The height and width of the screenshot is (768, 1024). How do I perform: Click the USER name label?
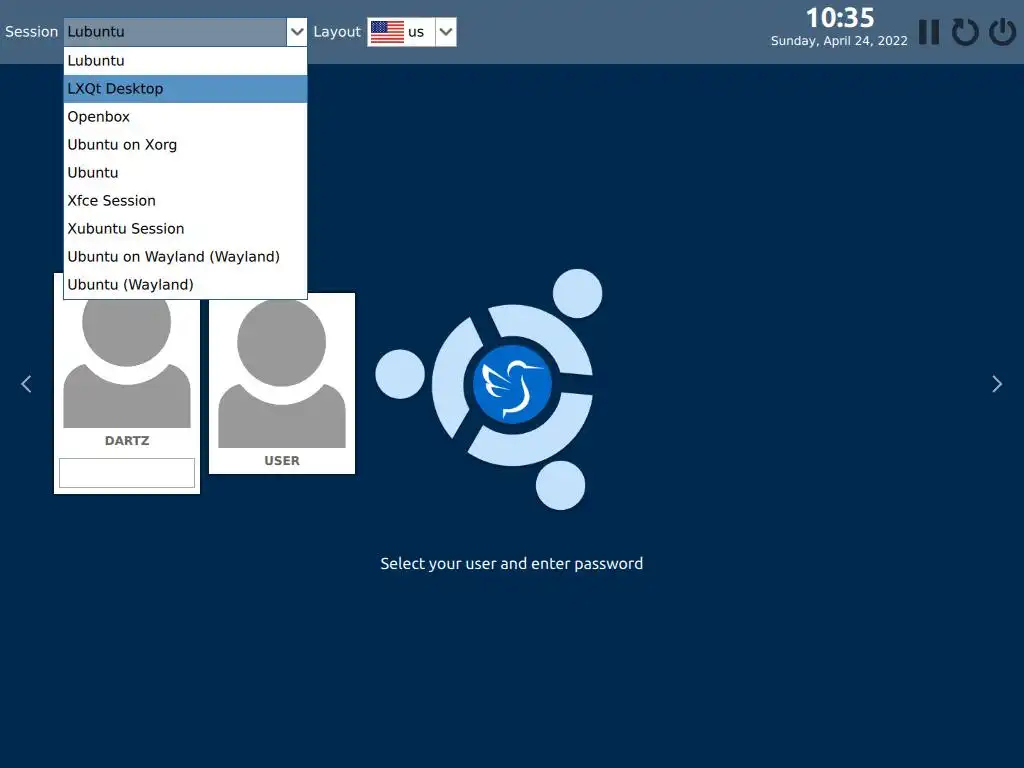click(281, 461)
